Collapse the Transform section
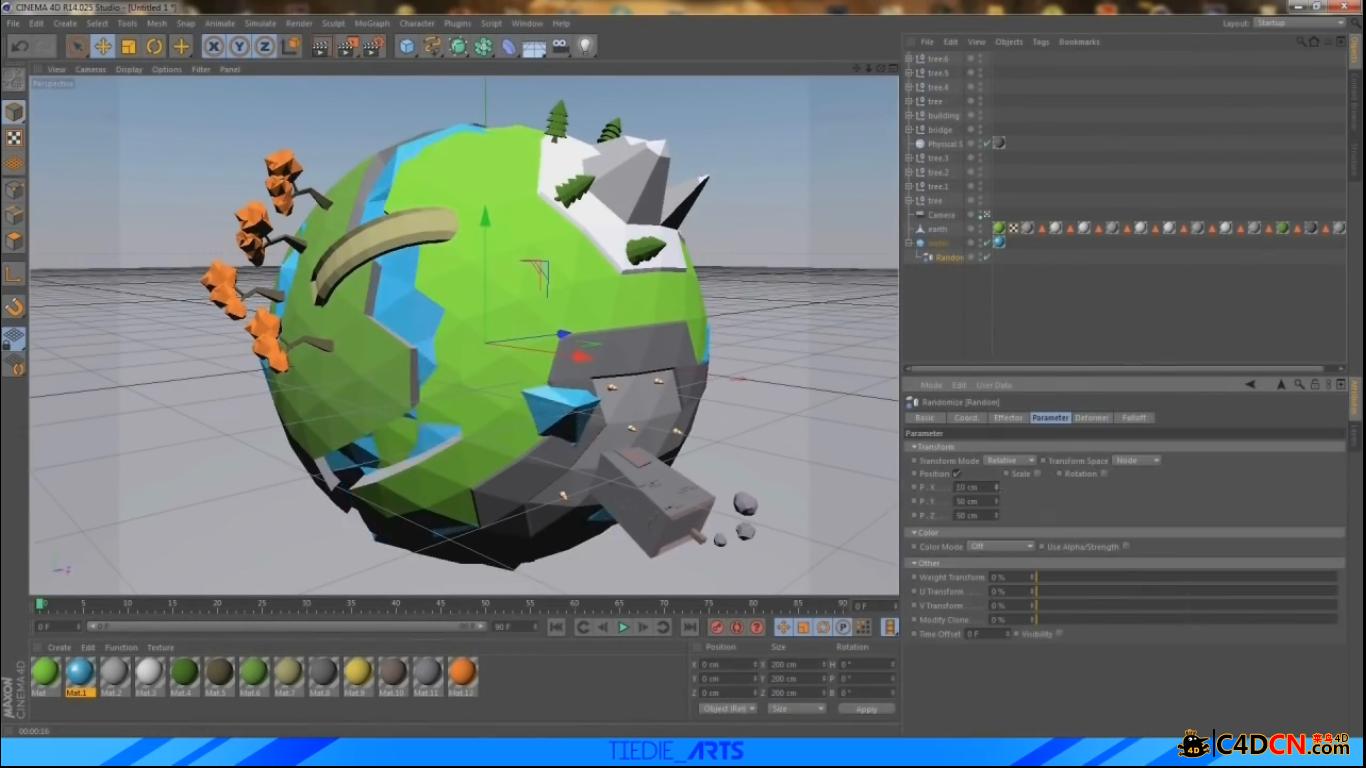 coord(914,447)
